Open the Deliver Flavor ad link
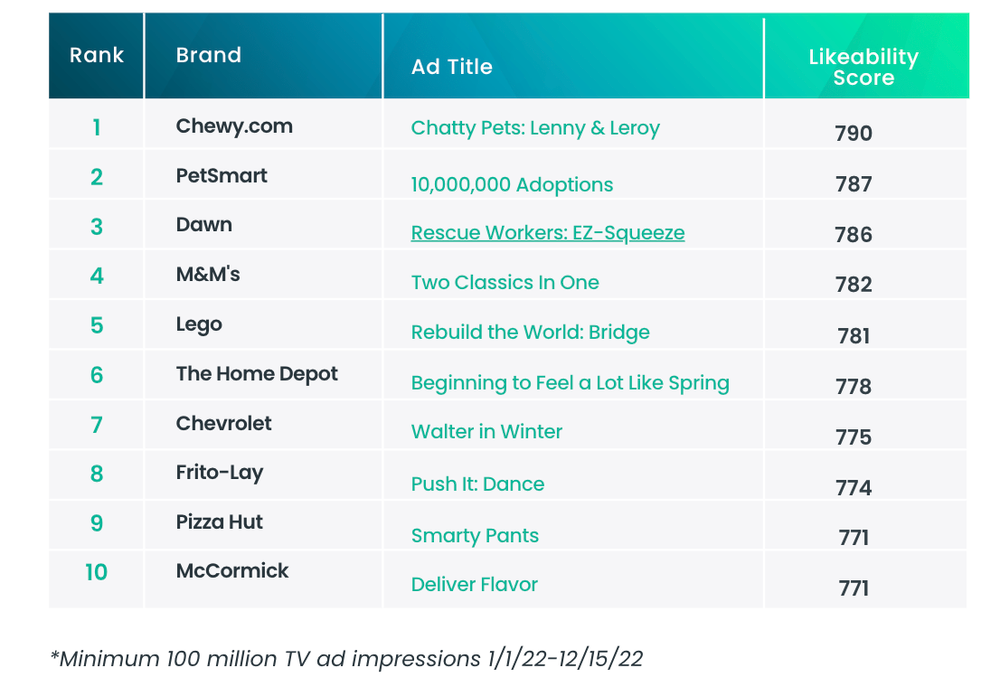Viewport: 1000px width, 685px height. (474, 584)
